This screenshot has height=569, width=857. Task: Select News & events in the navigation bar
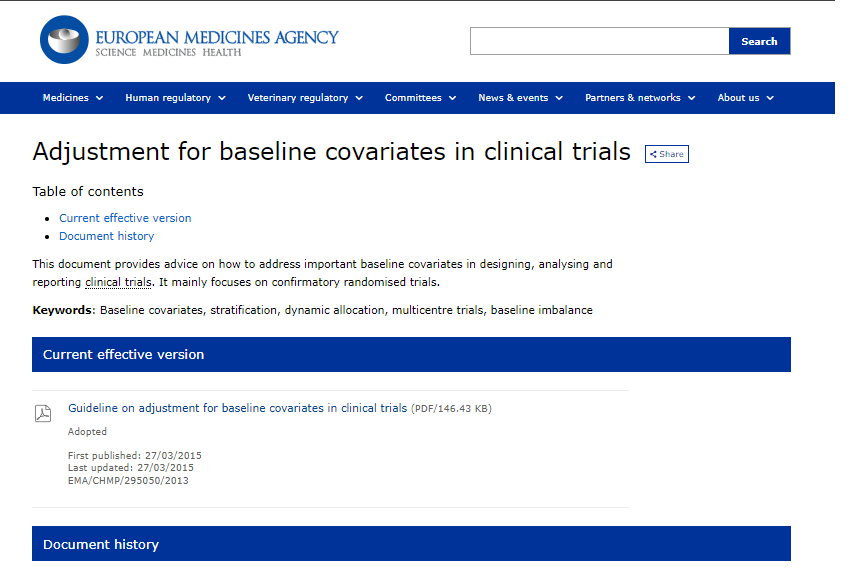click(x=520, y=98)
